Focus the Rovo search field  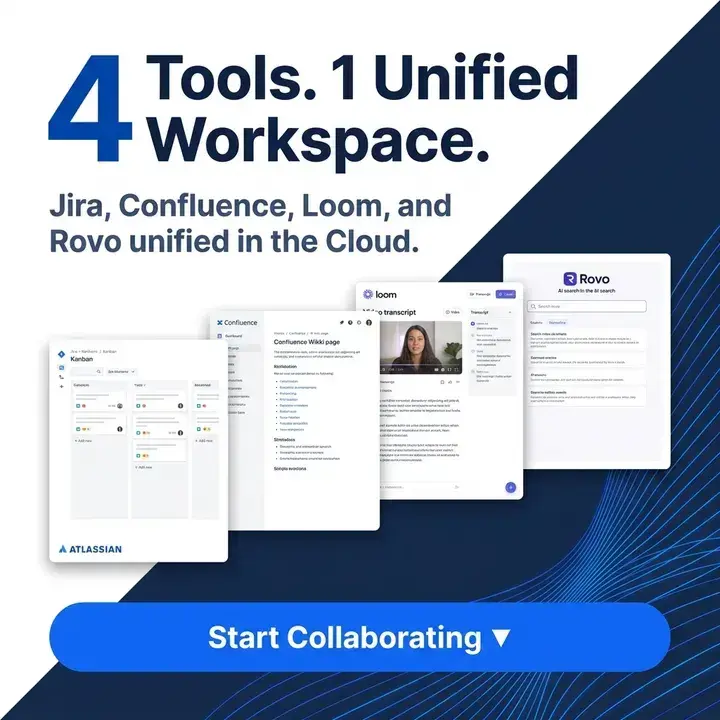[587, 306]
